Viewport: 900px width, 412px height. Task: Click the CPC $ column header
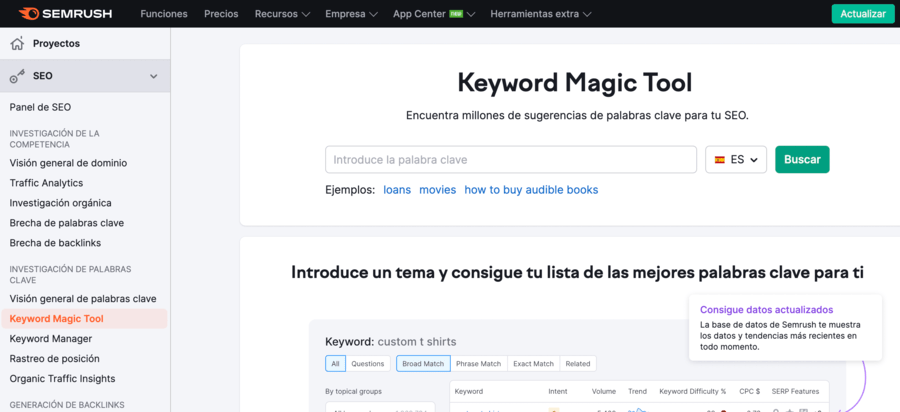point(749,391)
